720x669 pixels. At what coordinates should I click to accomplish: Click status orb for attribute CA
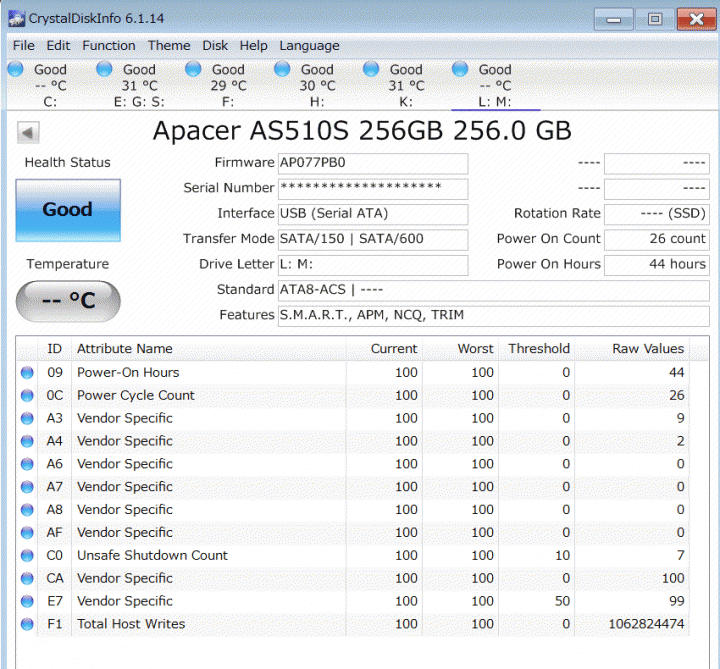coord(27,578)
